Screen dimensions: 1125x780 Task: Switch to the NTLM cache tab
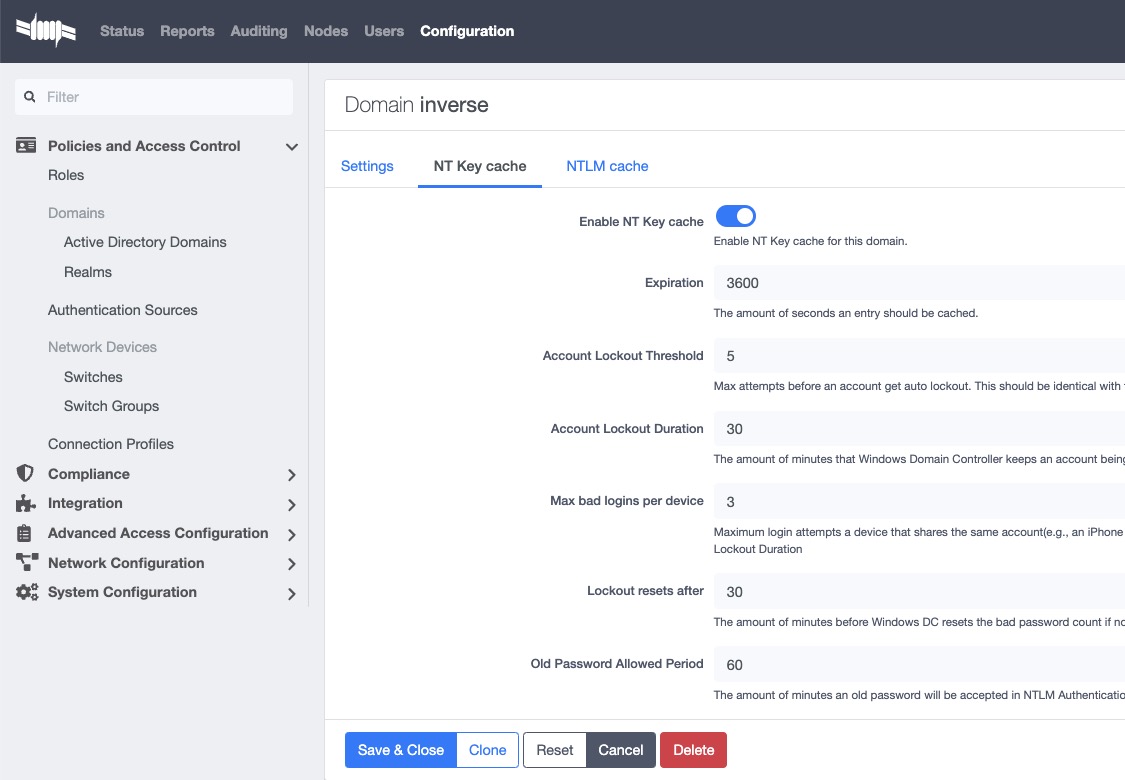[607, 166]
